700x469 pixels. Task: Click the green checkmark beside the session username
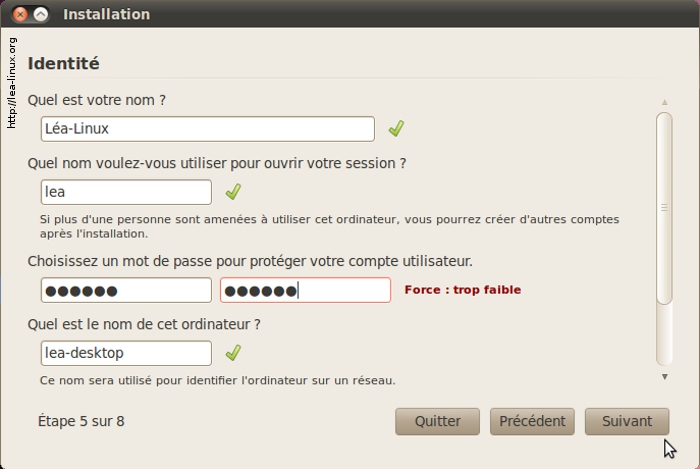pos(233,191)
